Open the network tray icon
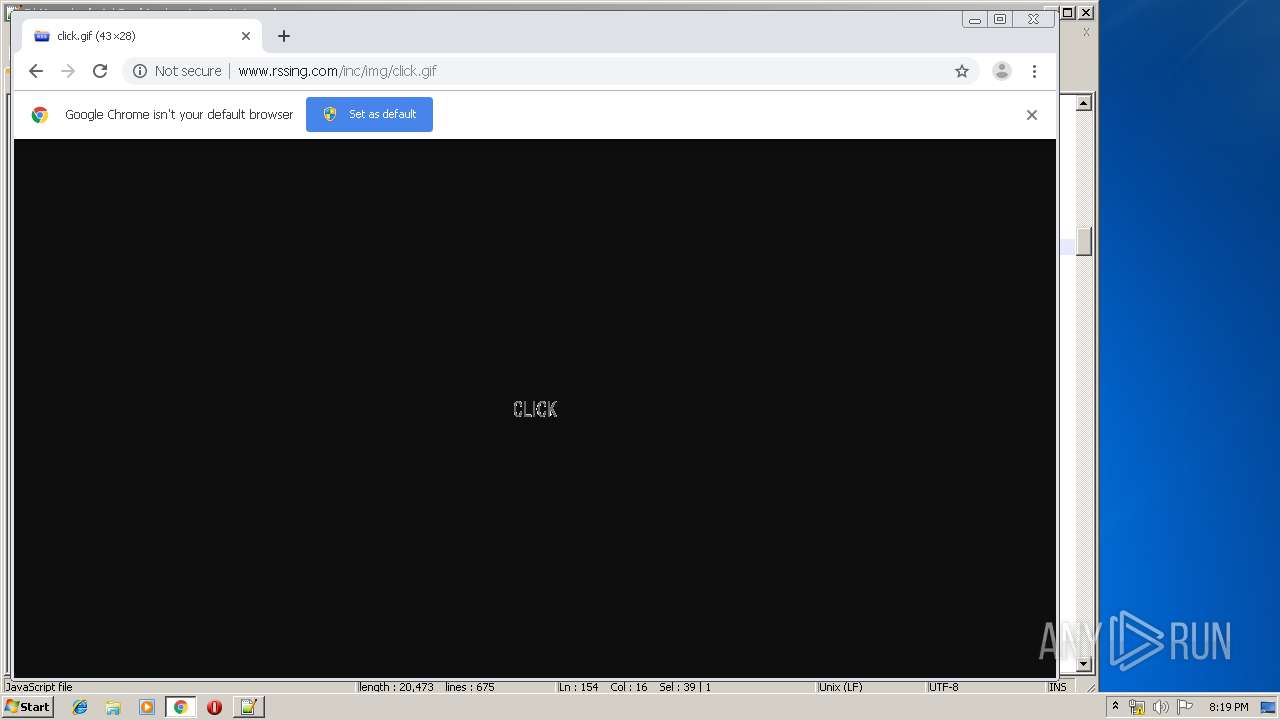 coord(1137,707)
